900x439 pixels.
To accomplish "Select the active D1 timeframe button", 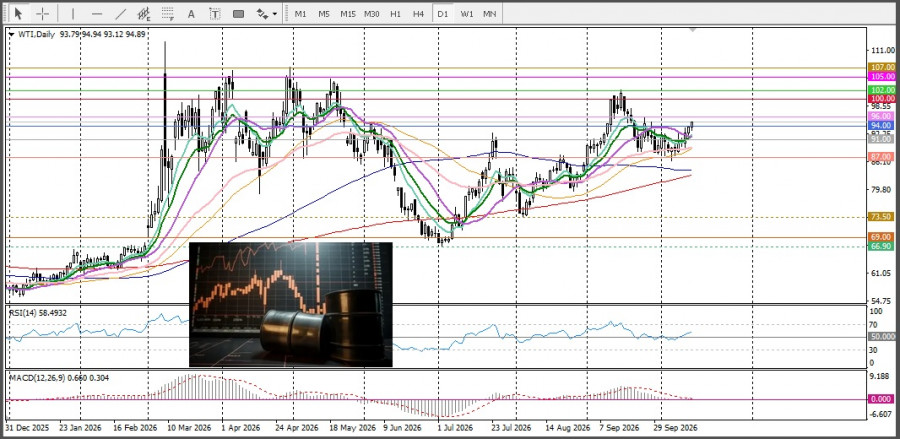I will 443,13.
